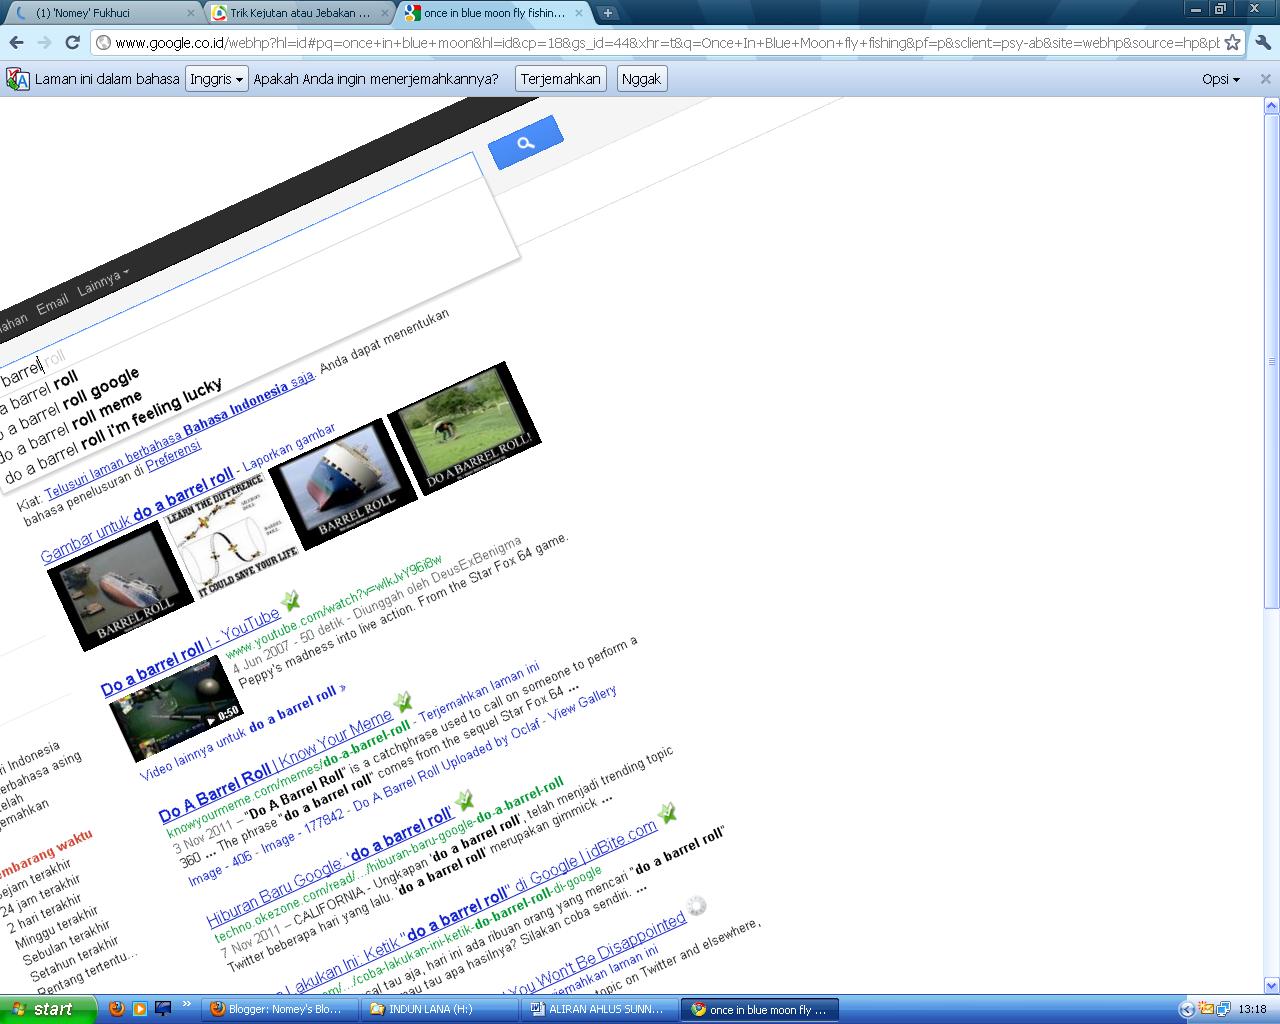Open Gambar untuk do a barrel roll link
The image size is (1280, 1024).
click(x=137, y=514)
